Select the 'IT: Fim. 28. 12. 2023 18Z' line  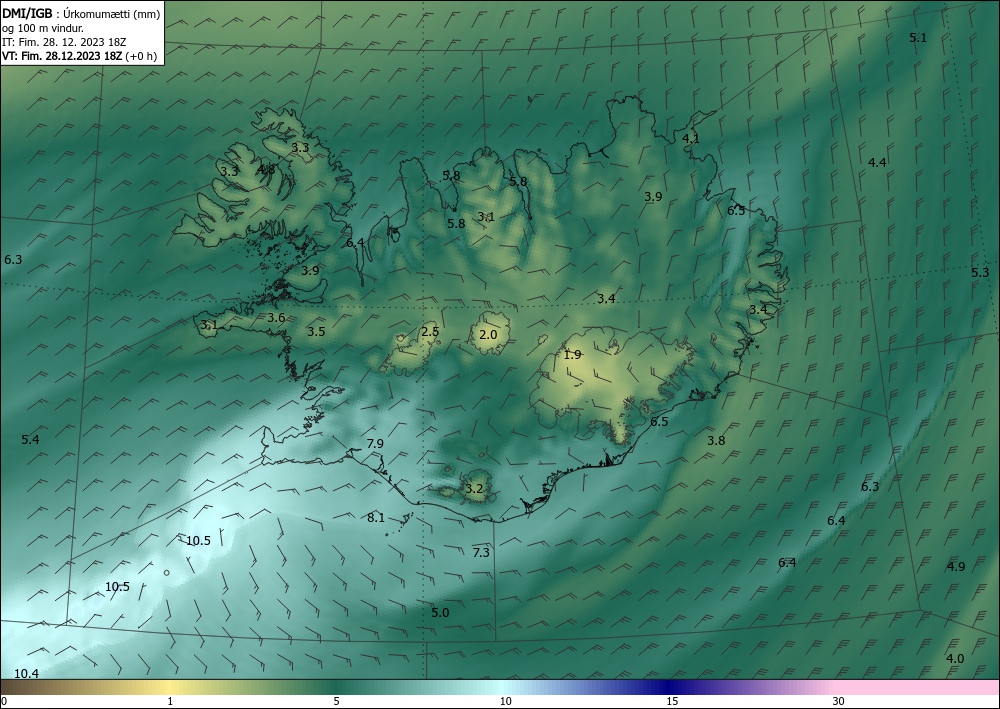click(x=64, y=42)
